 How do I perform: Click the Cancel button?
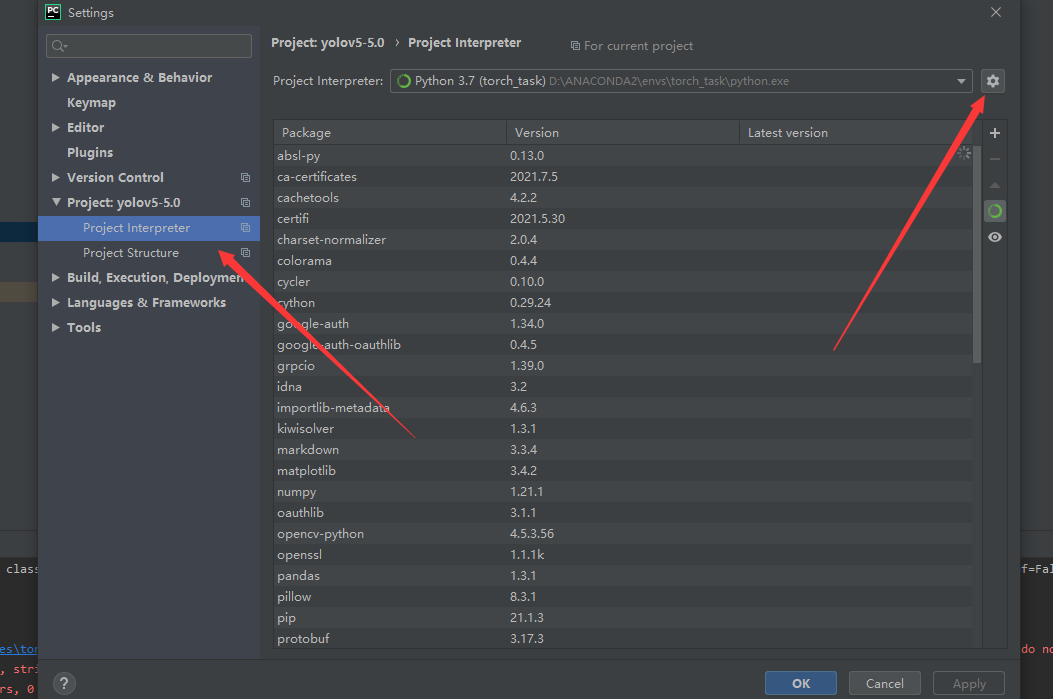(x=884, y=684)
